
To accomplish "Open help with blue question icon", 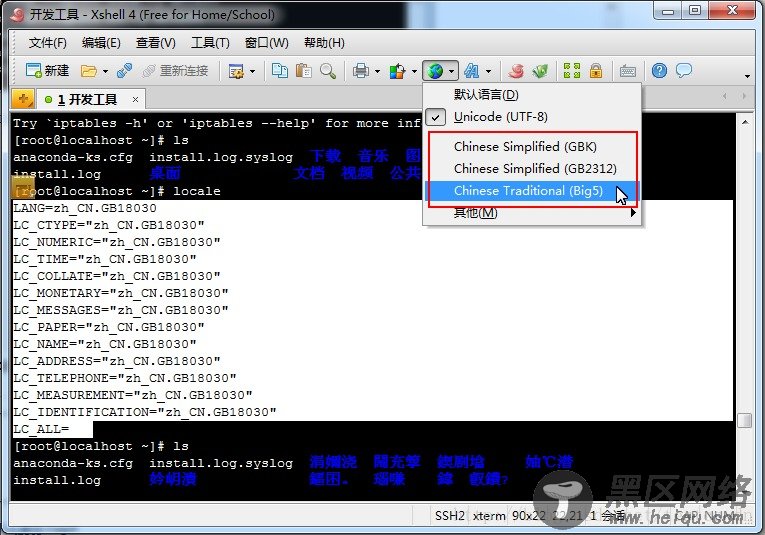I will coord(659,71).
